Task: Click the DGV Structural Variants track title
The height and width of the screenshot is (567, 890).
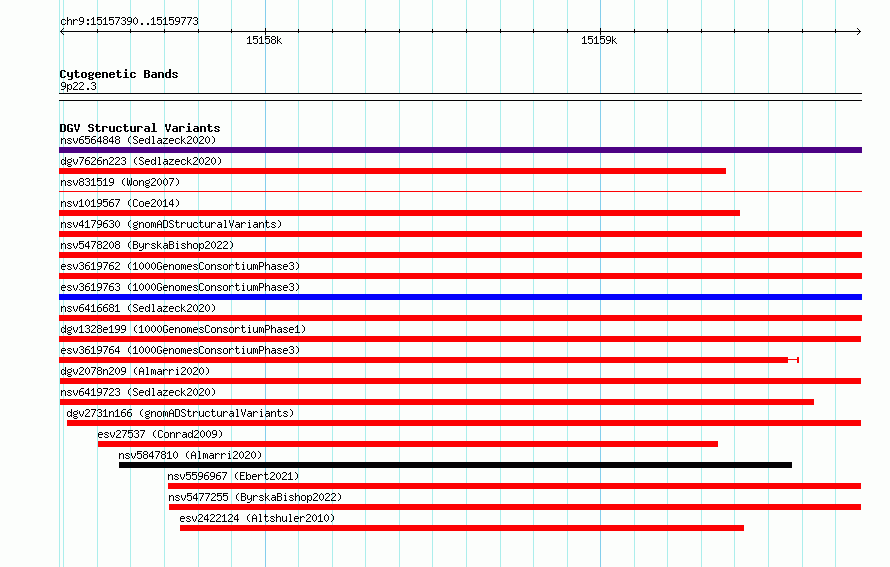Action: pos(140,128)
